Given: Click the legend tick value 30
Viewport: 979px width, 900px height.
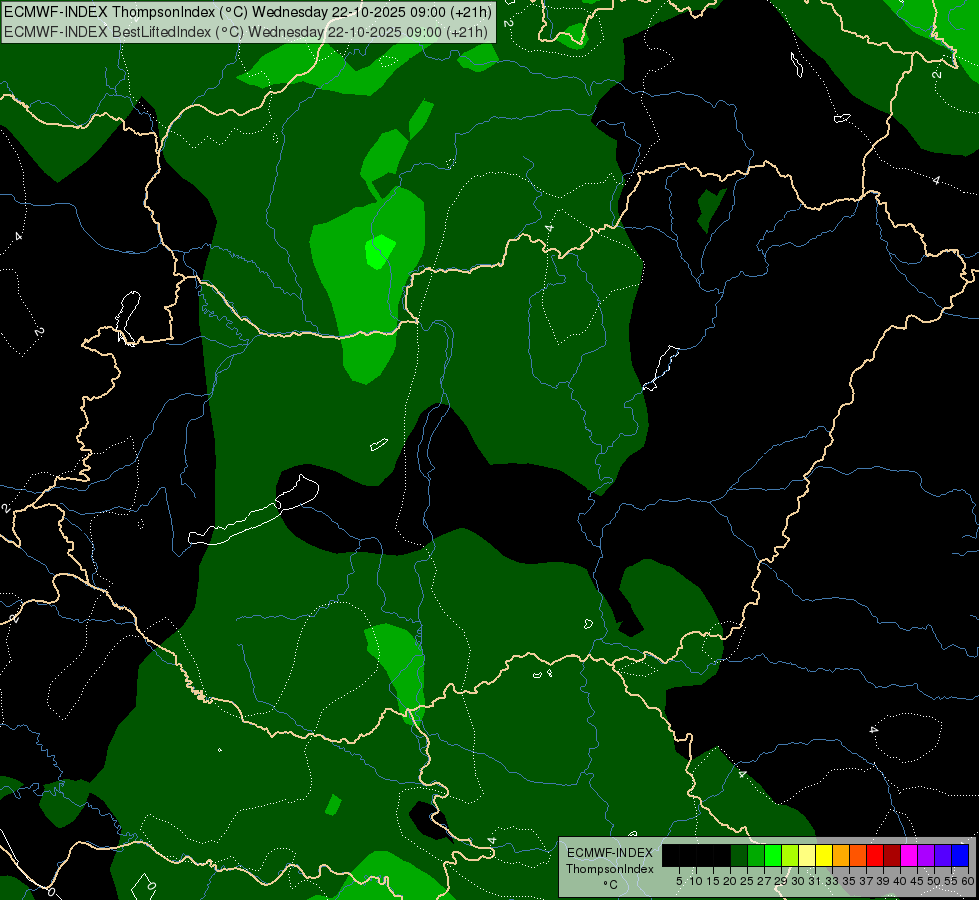Looking at the screenshot, I should pyautogui.click(x=798, y=881).
